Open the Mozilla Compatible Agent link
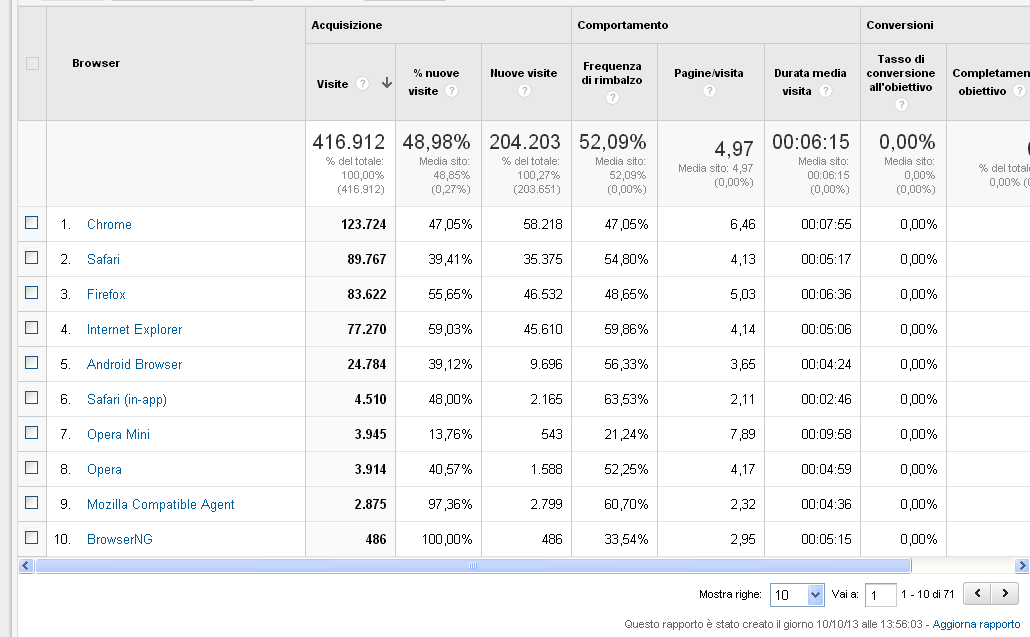The width and height of the screenshot is (1030, 637). coord(160,504)
